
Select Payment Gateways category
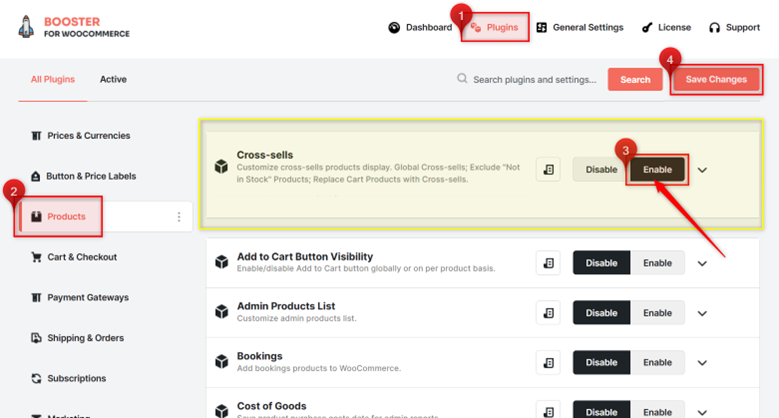[x=80, y=297]
